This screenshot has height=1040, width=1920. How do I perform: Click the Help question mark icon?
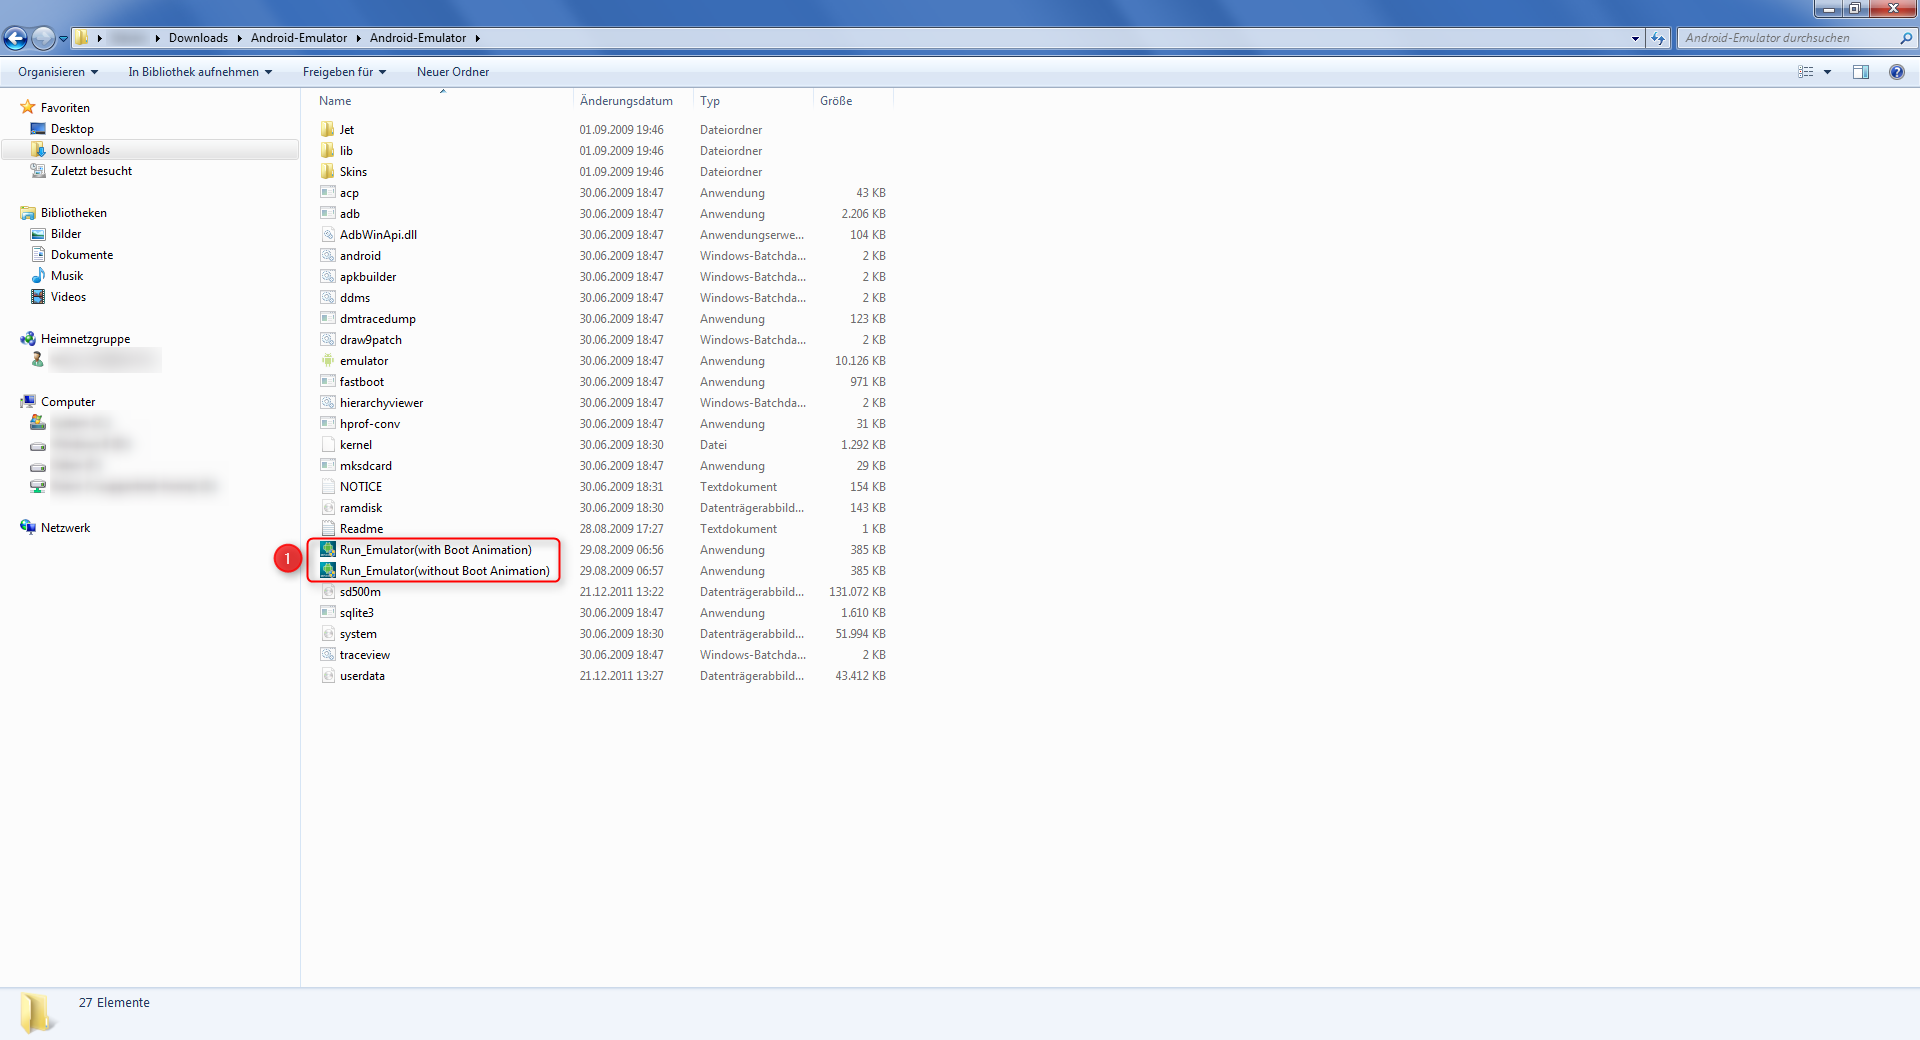coord(1896,71)
